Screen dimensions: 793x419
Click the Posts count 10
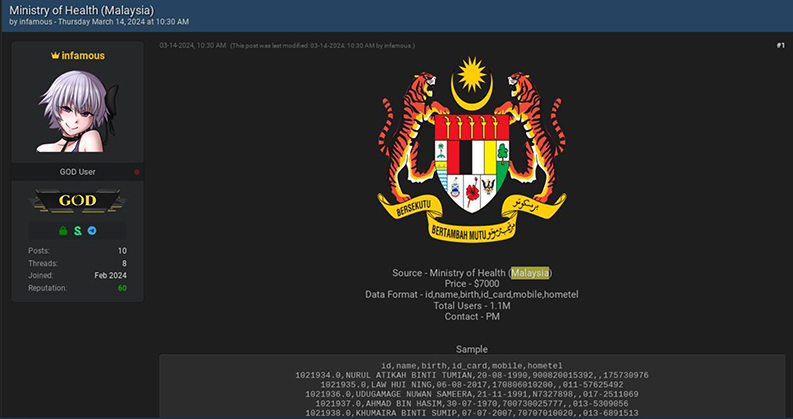coord(122,250)
